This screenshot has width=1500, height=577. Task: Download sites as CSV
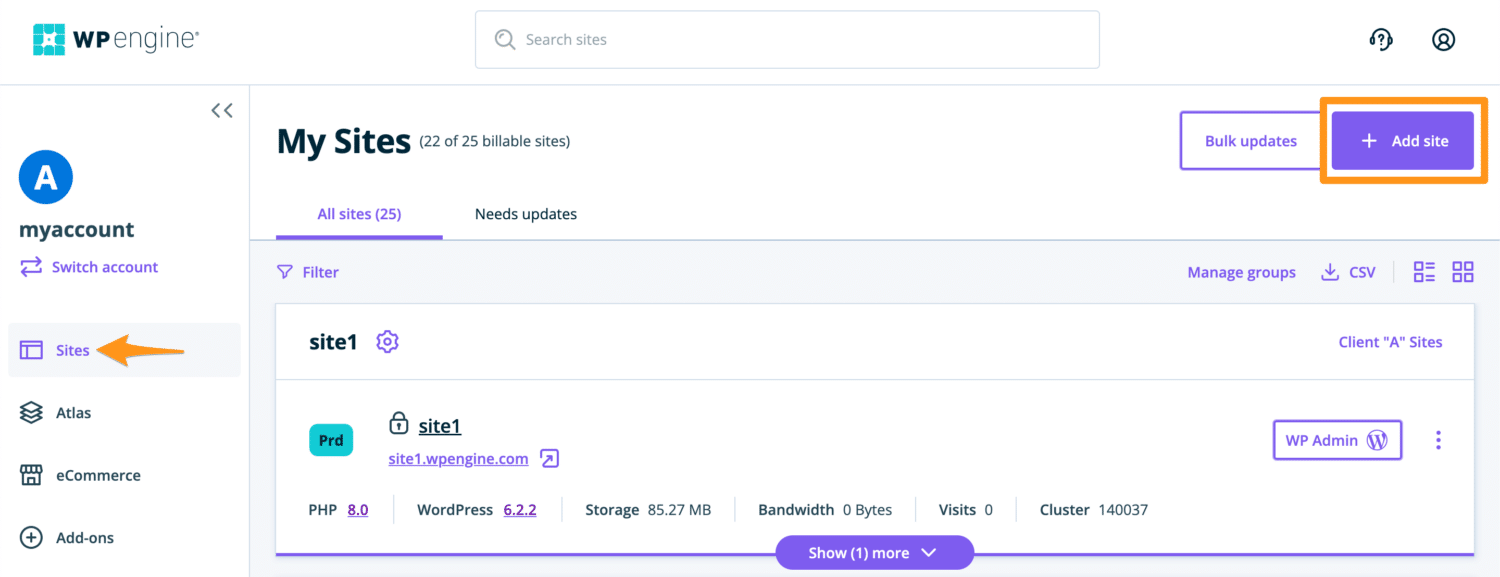point(1348,272)
